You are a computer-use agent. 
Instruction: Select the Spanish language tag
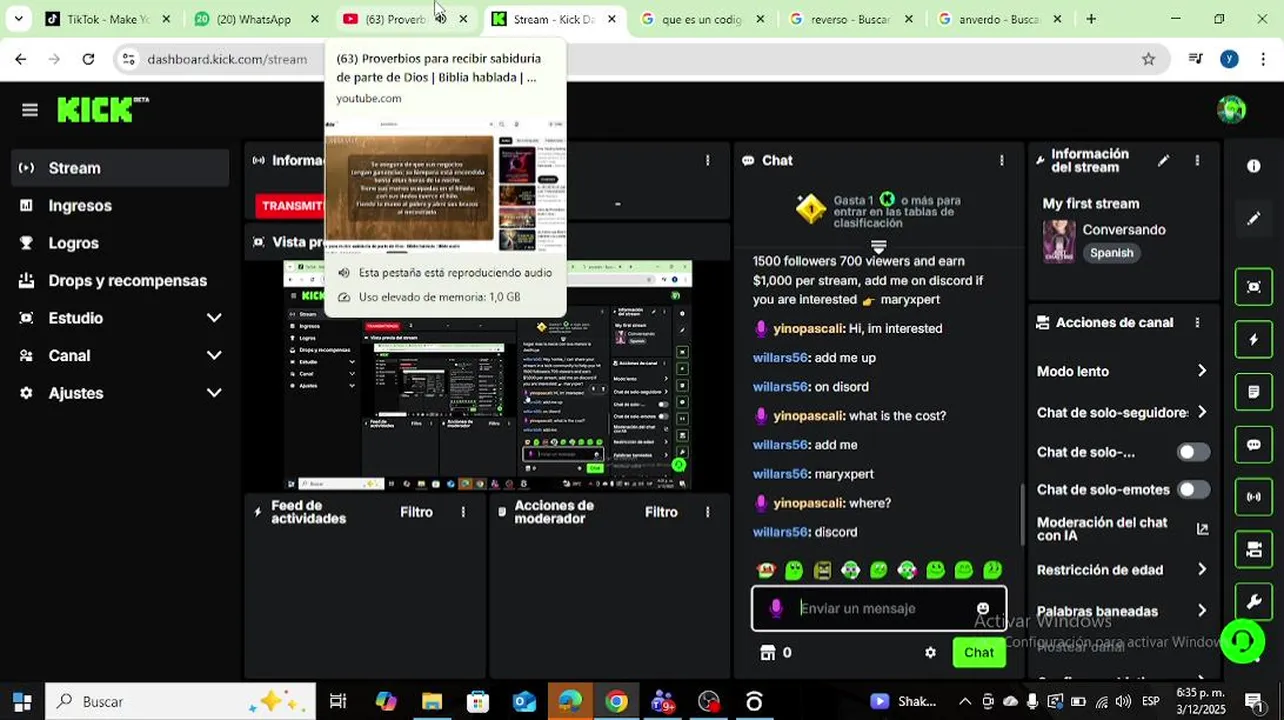coord(1111,253)
